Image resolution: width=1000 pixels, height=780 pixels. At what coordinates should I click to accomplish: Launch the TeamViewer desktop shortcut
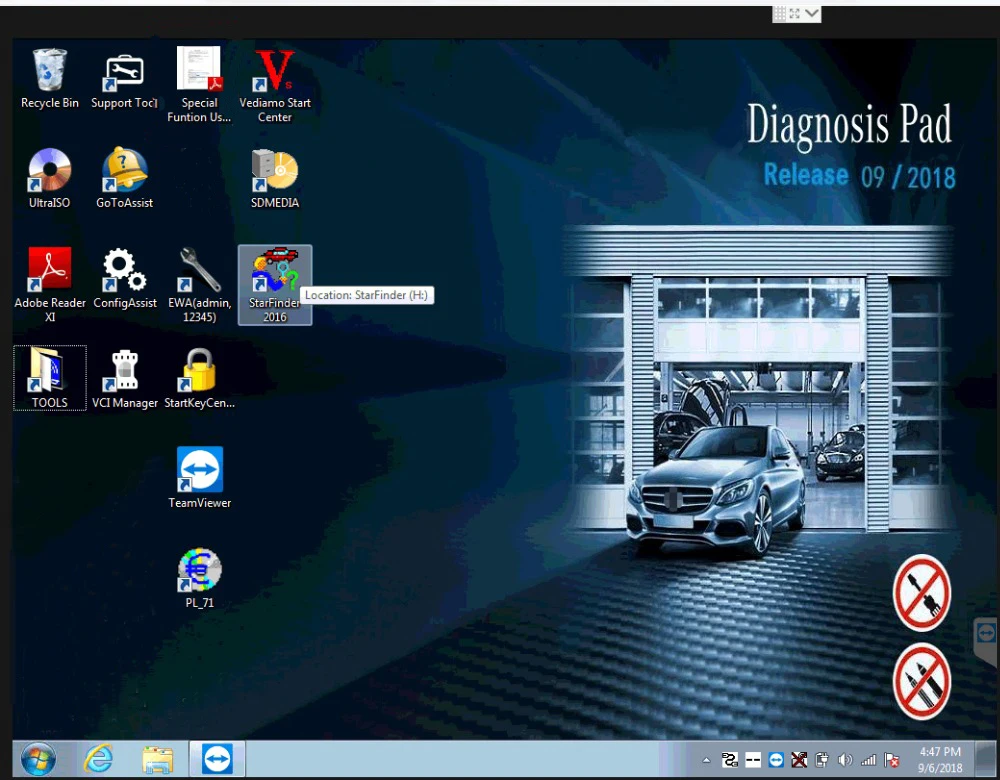[200, 478]
